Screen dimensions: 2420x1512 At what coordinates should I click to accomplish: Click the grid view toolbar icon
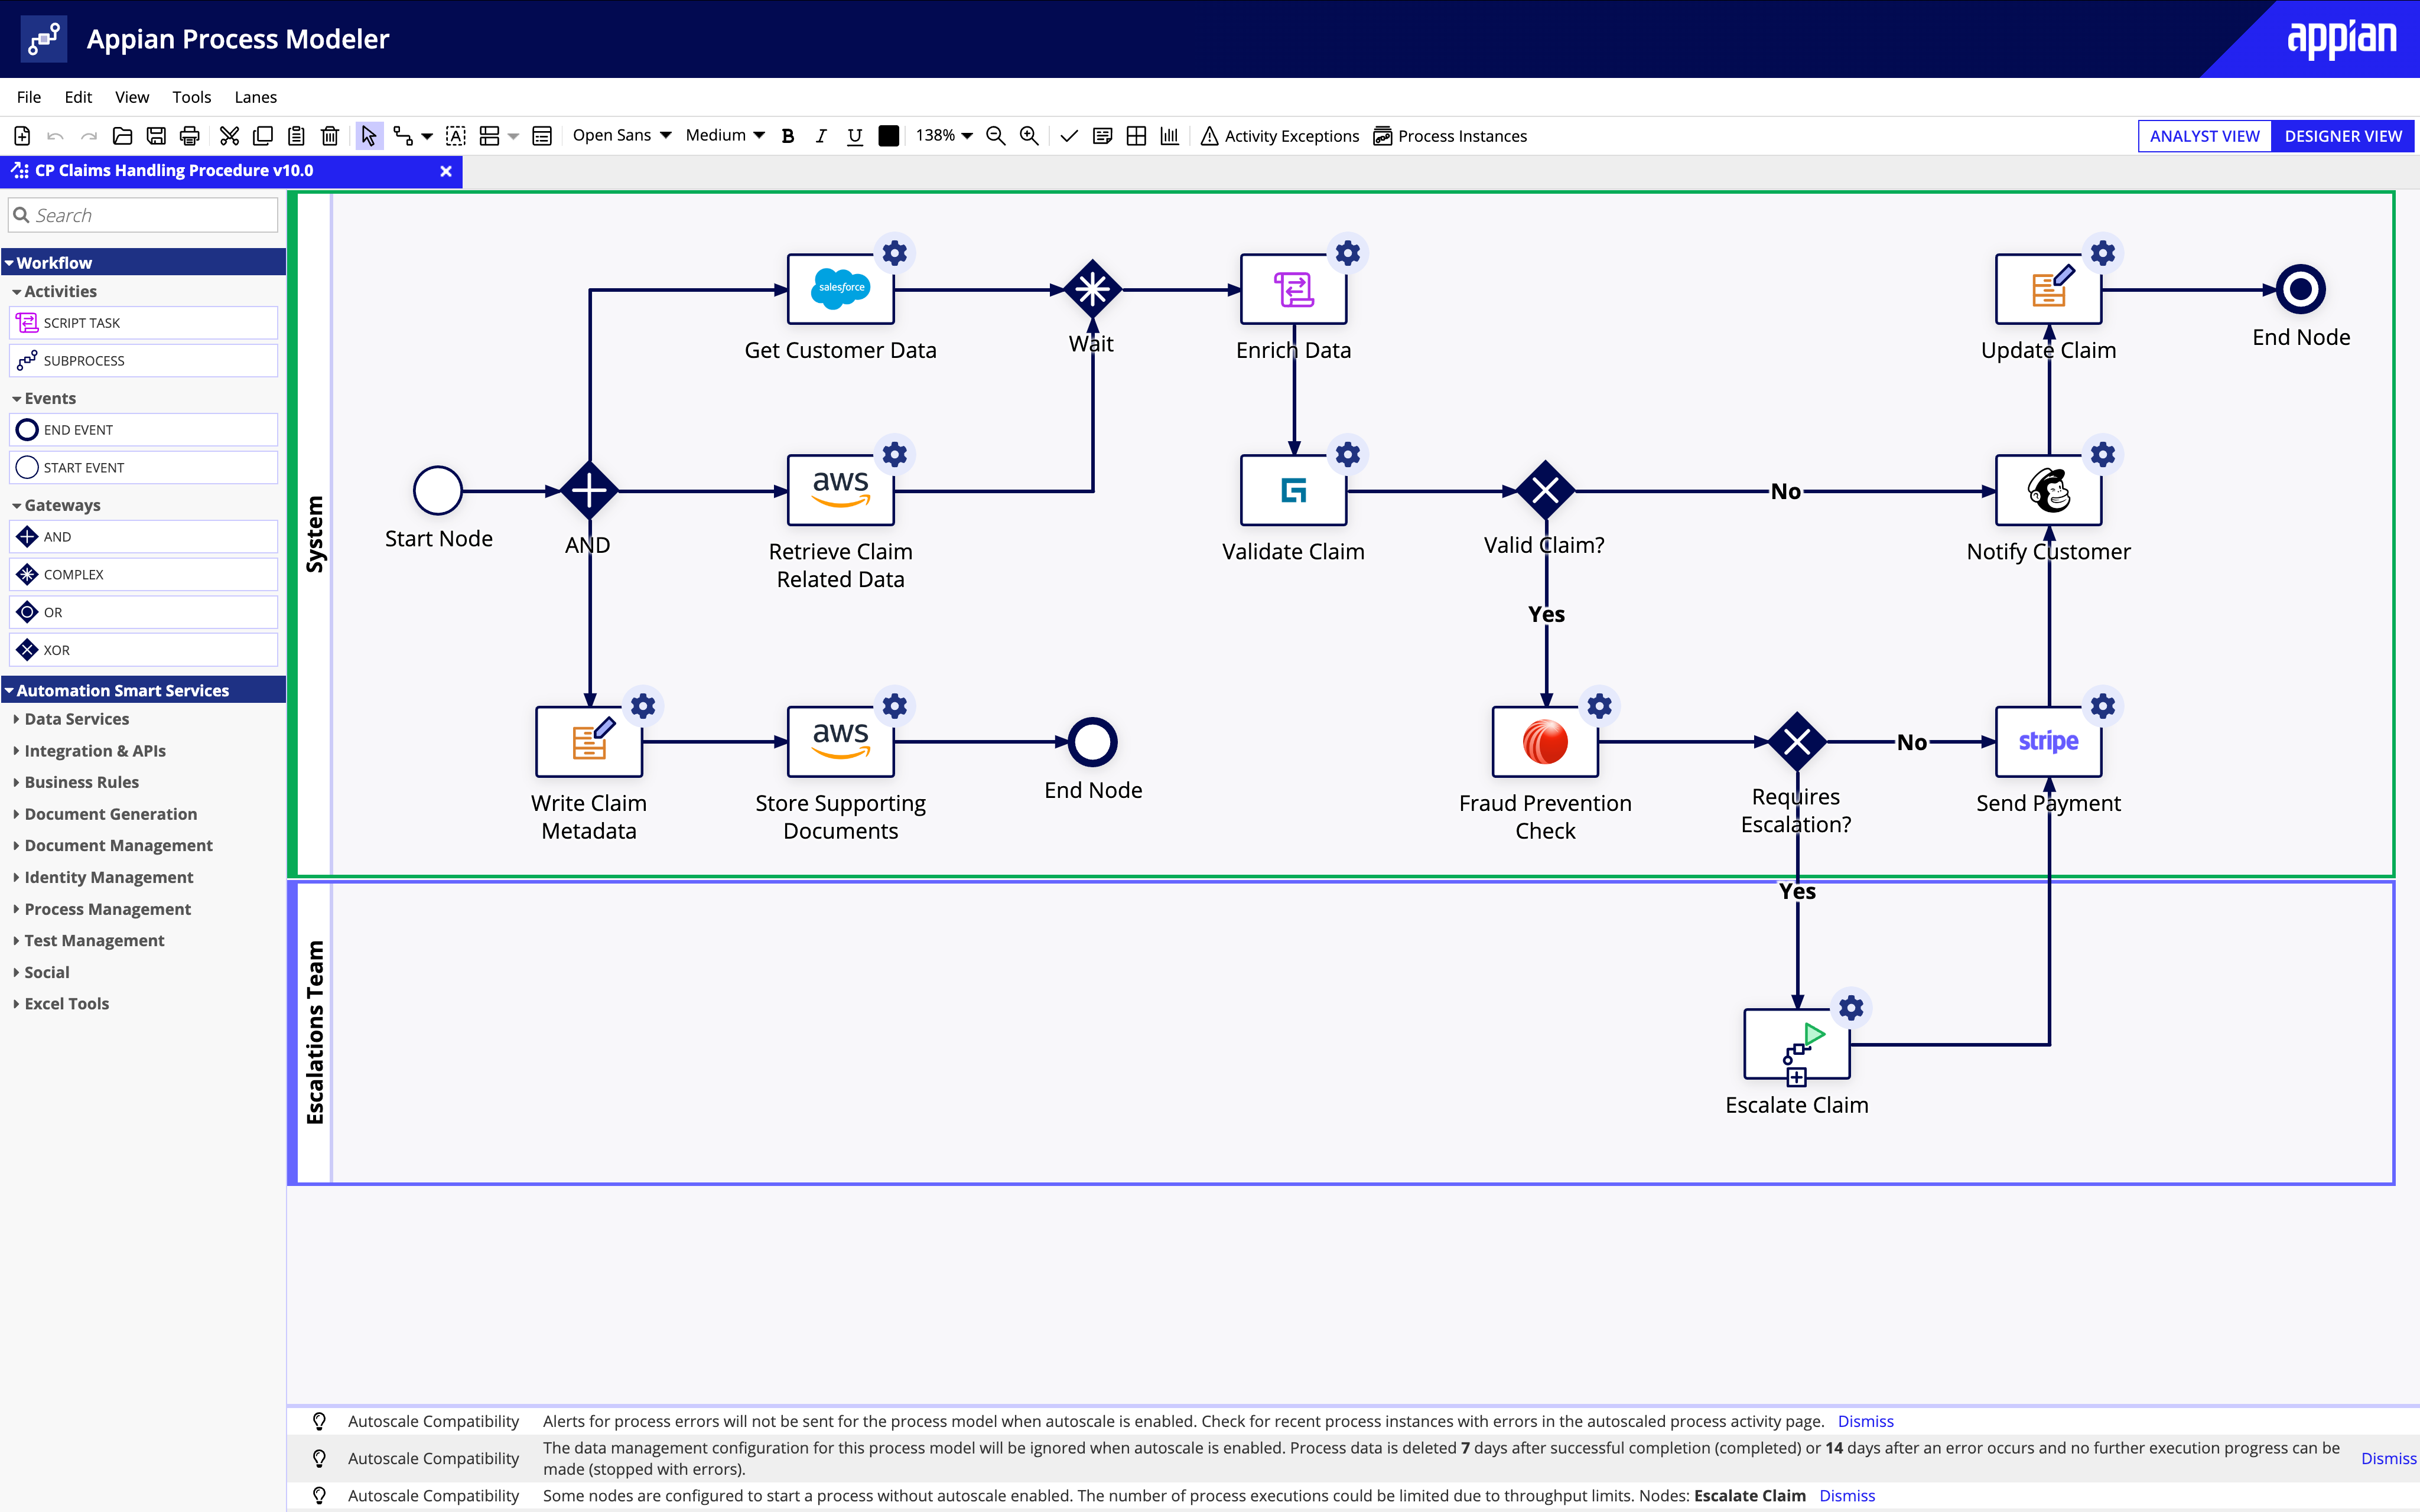[x=1136, y=136]
